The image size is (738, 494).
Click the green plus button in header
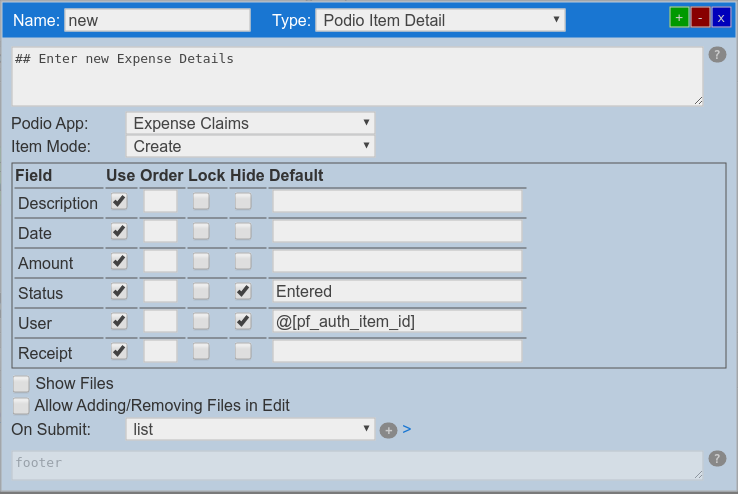tap(679, 17)
